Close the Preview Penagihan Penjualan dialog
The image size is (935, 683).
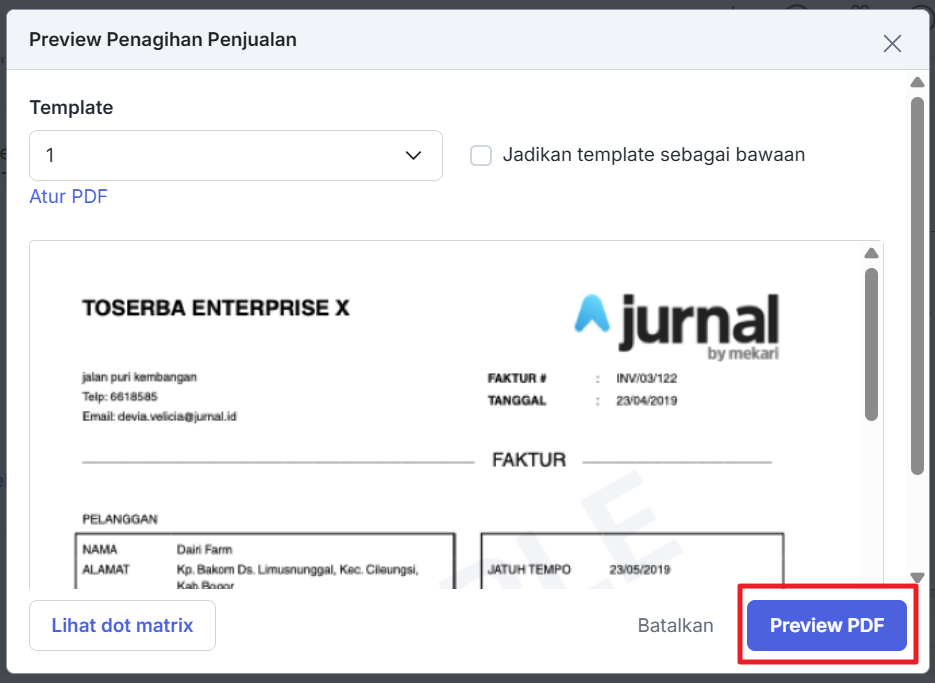tap(892, 43)
